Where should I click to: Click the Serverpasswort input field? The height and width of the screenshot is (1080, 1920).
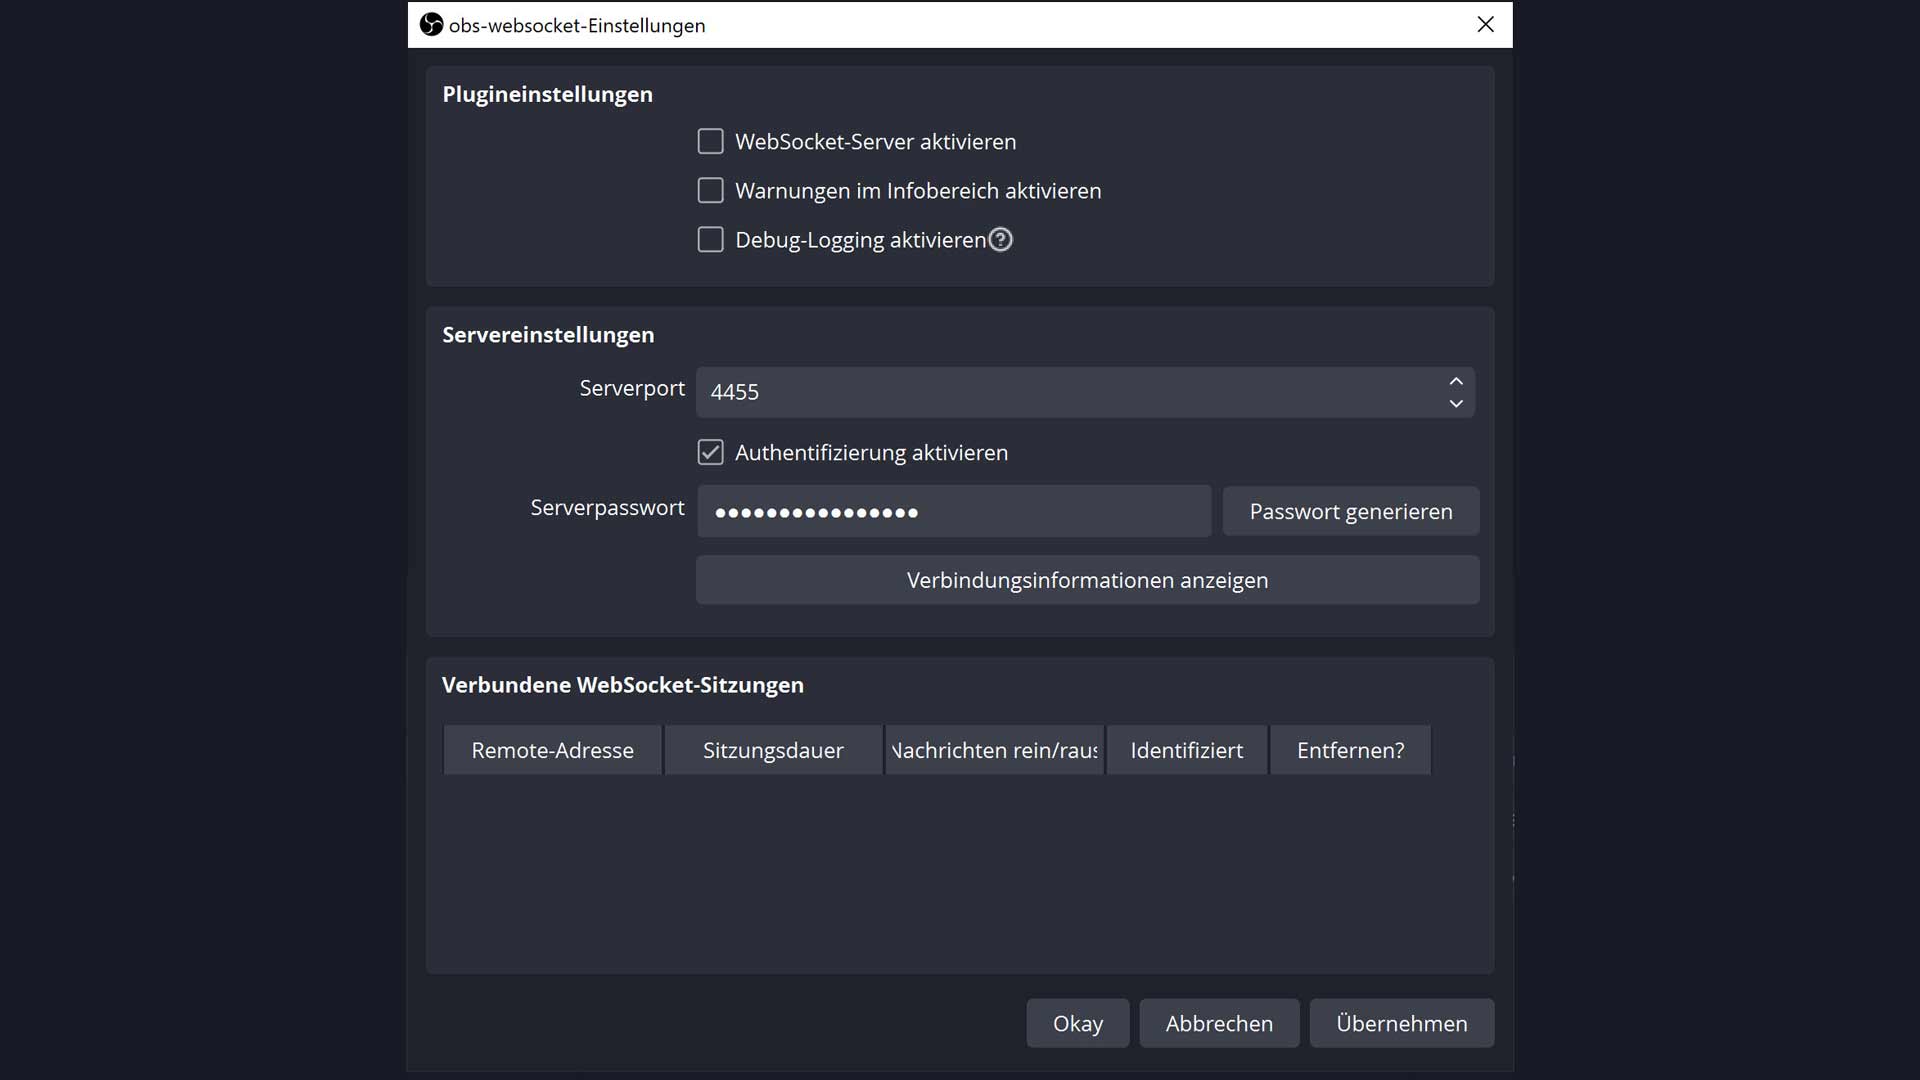coord(953,512)
